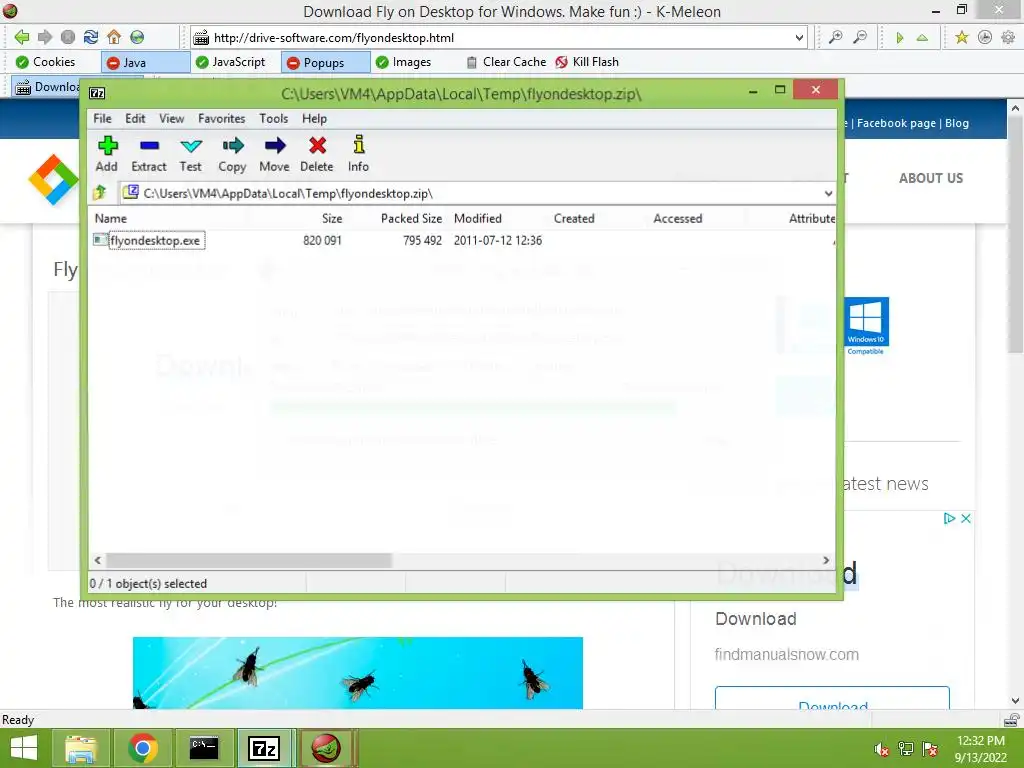Click the green up triangle in K-Meleon toolbar
This screenshot has width=1024, height=768.
tap(922, 38)
